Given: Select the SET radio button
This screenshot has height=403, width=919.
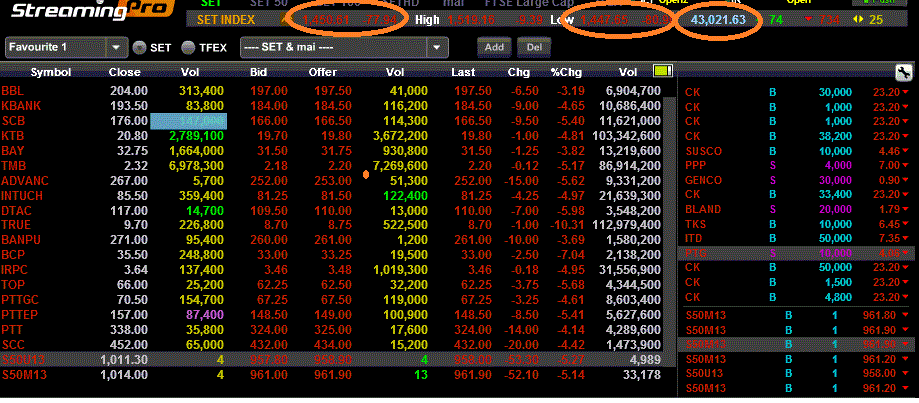Looking at the screenshot, I should click(139, 48).
